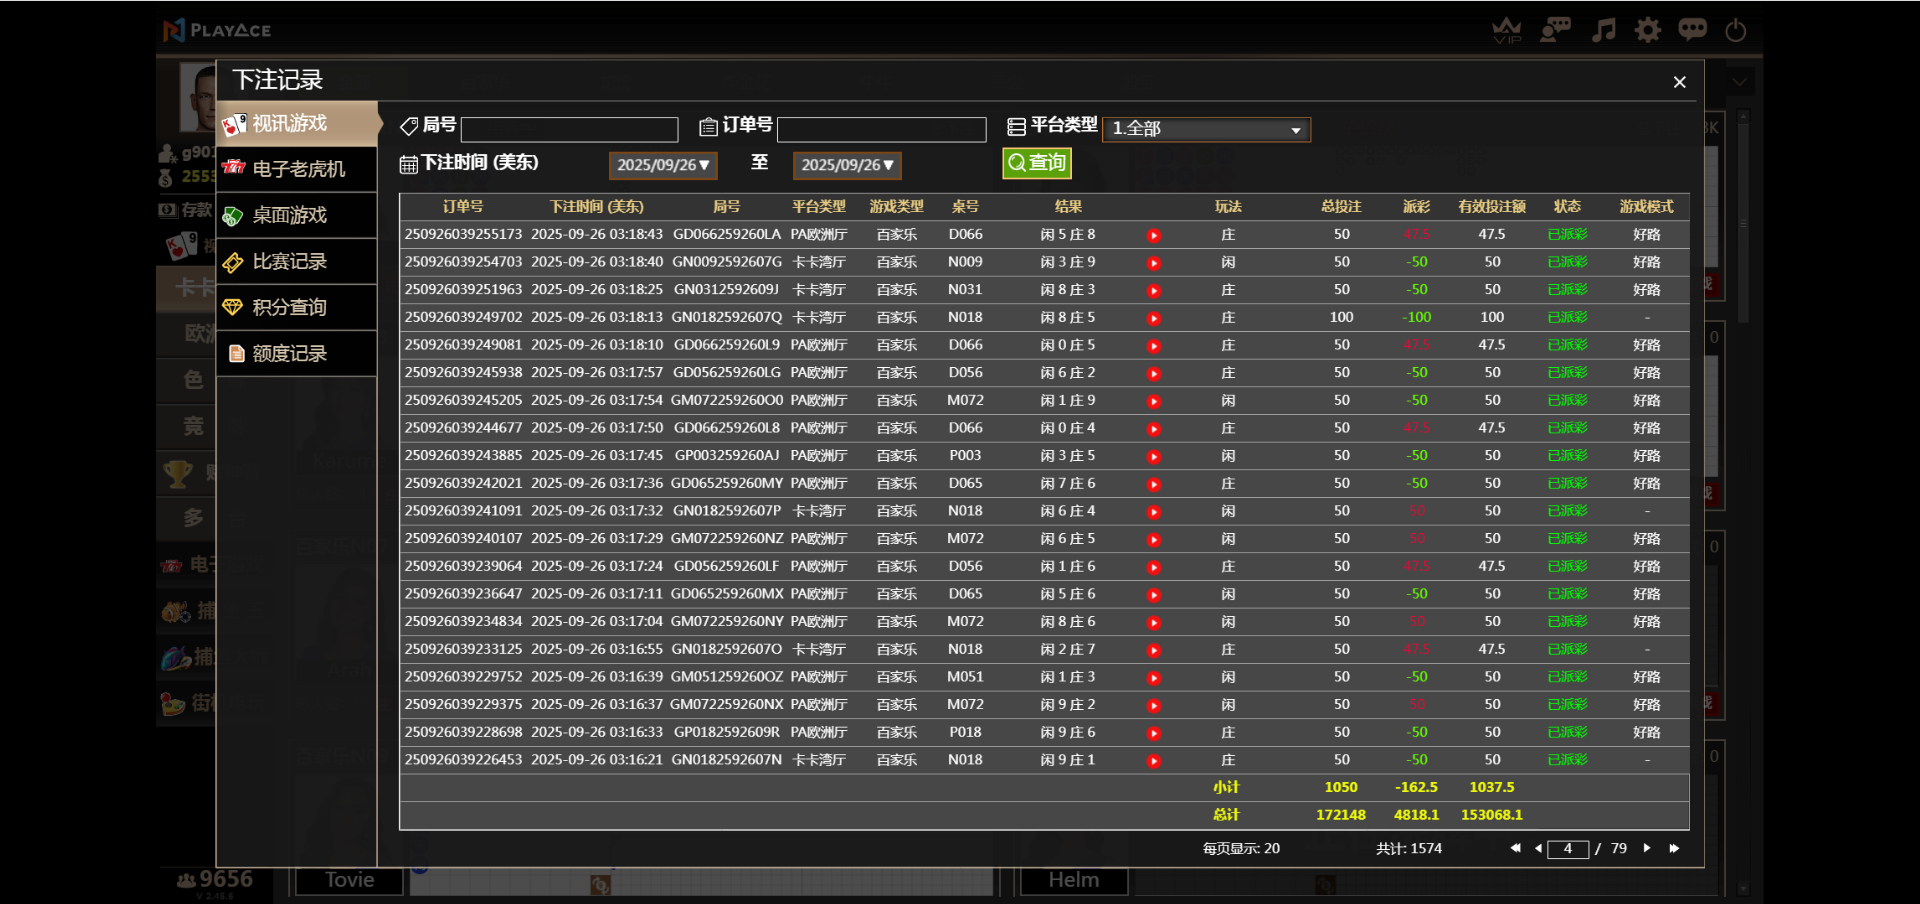Open the start date picker
This screenshot has width=1920, height=904.
(x=663, y=165)
